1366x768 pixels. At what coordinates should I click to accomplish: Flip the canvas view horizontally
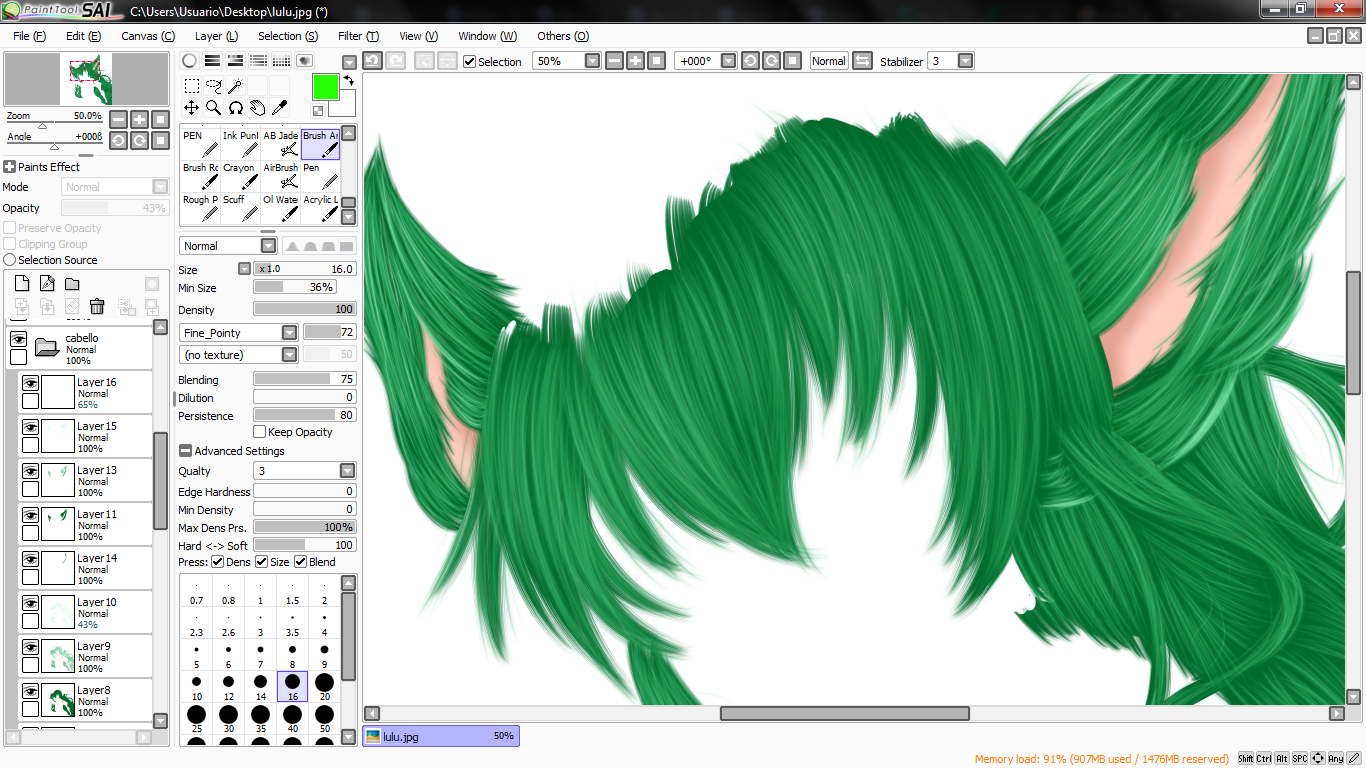click(862, 61)
